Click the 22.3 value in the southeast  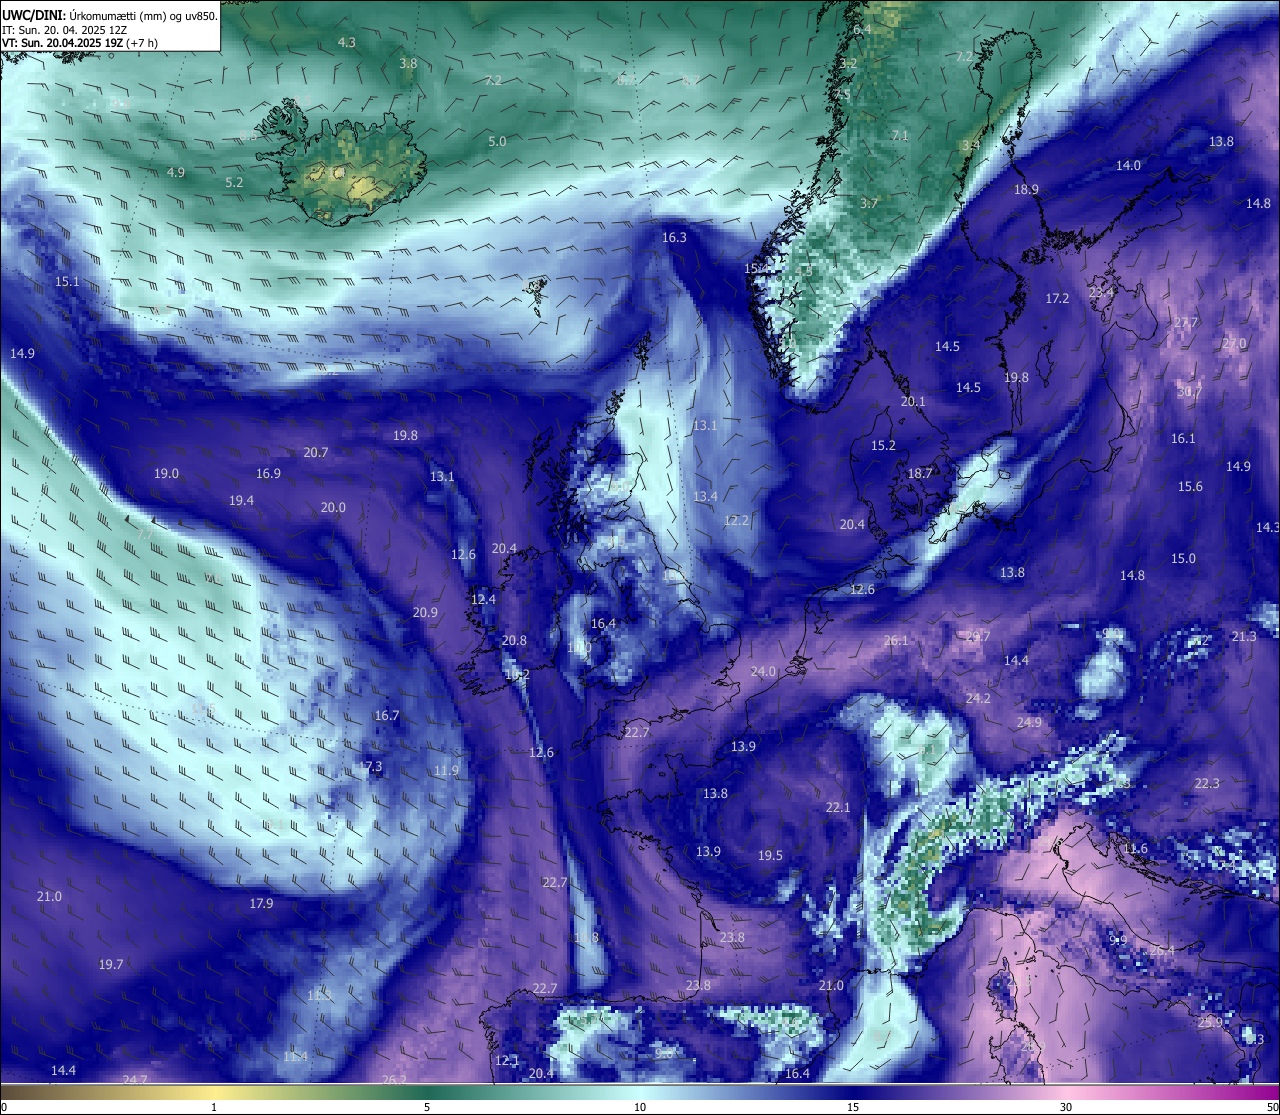coord(1207,784)
